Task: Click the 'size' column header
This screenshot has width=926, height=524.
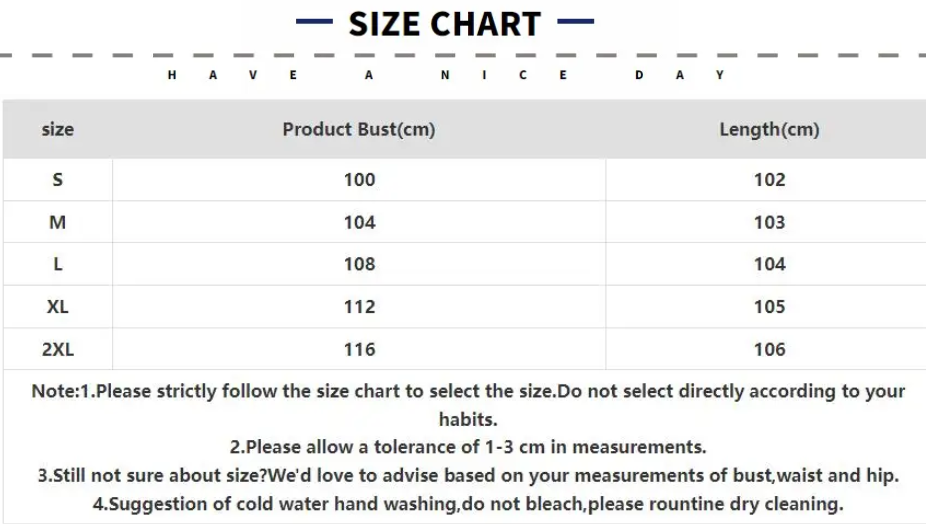Action: click(x=57, y=129)
